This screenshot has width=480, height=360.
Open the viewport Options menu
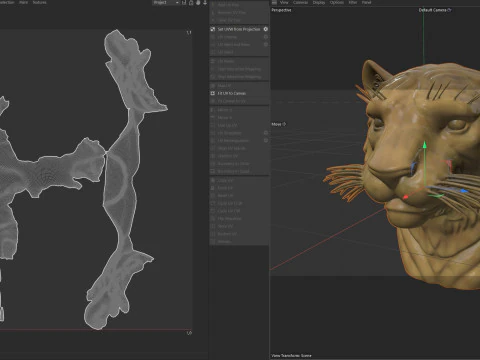click(x=337, y=3)
